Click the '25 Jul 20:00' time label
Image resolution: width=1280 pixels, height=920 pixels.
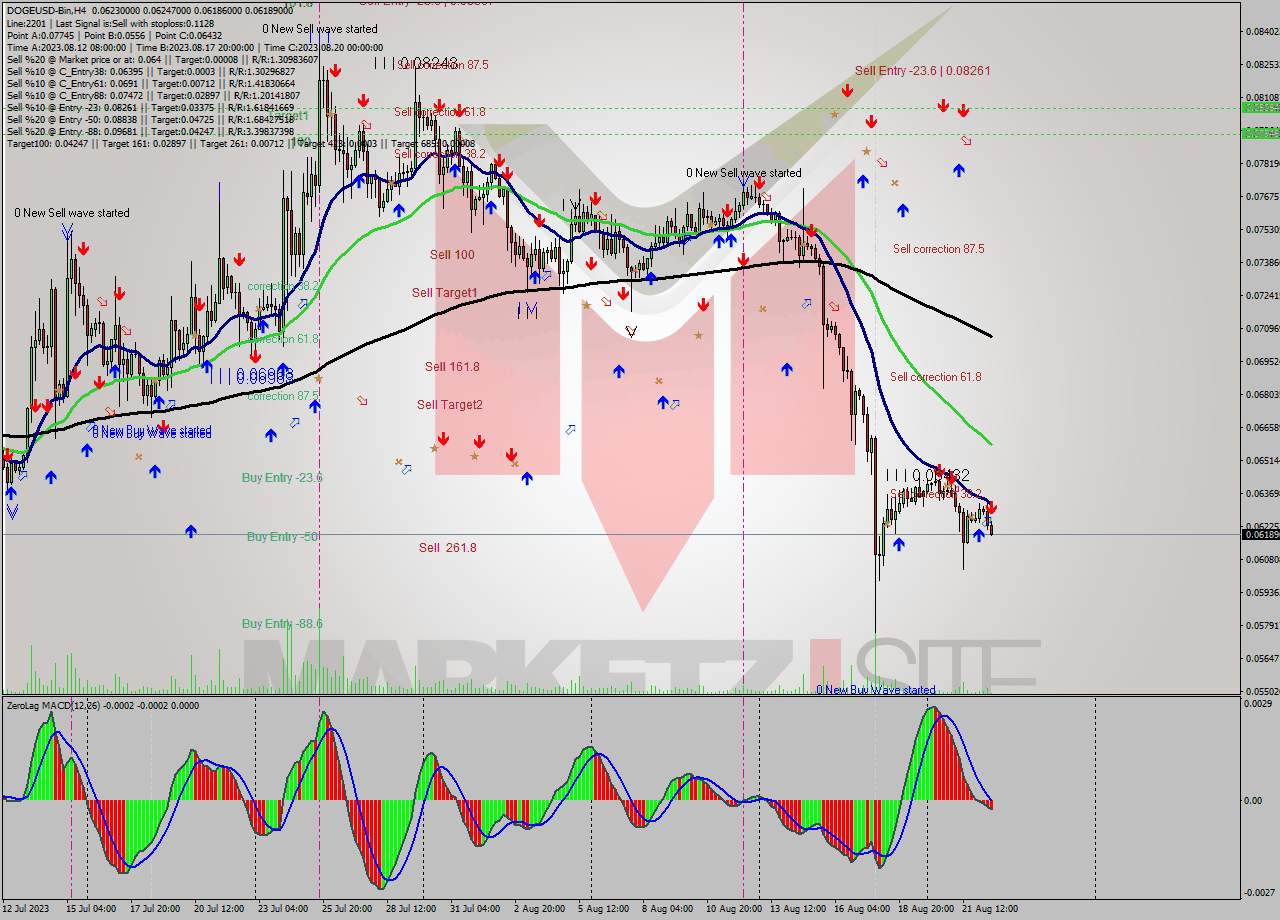pos(346,909)
